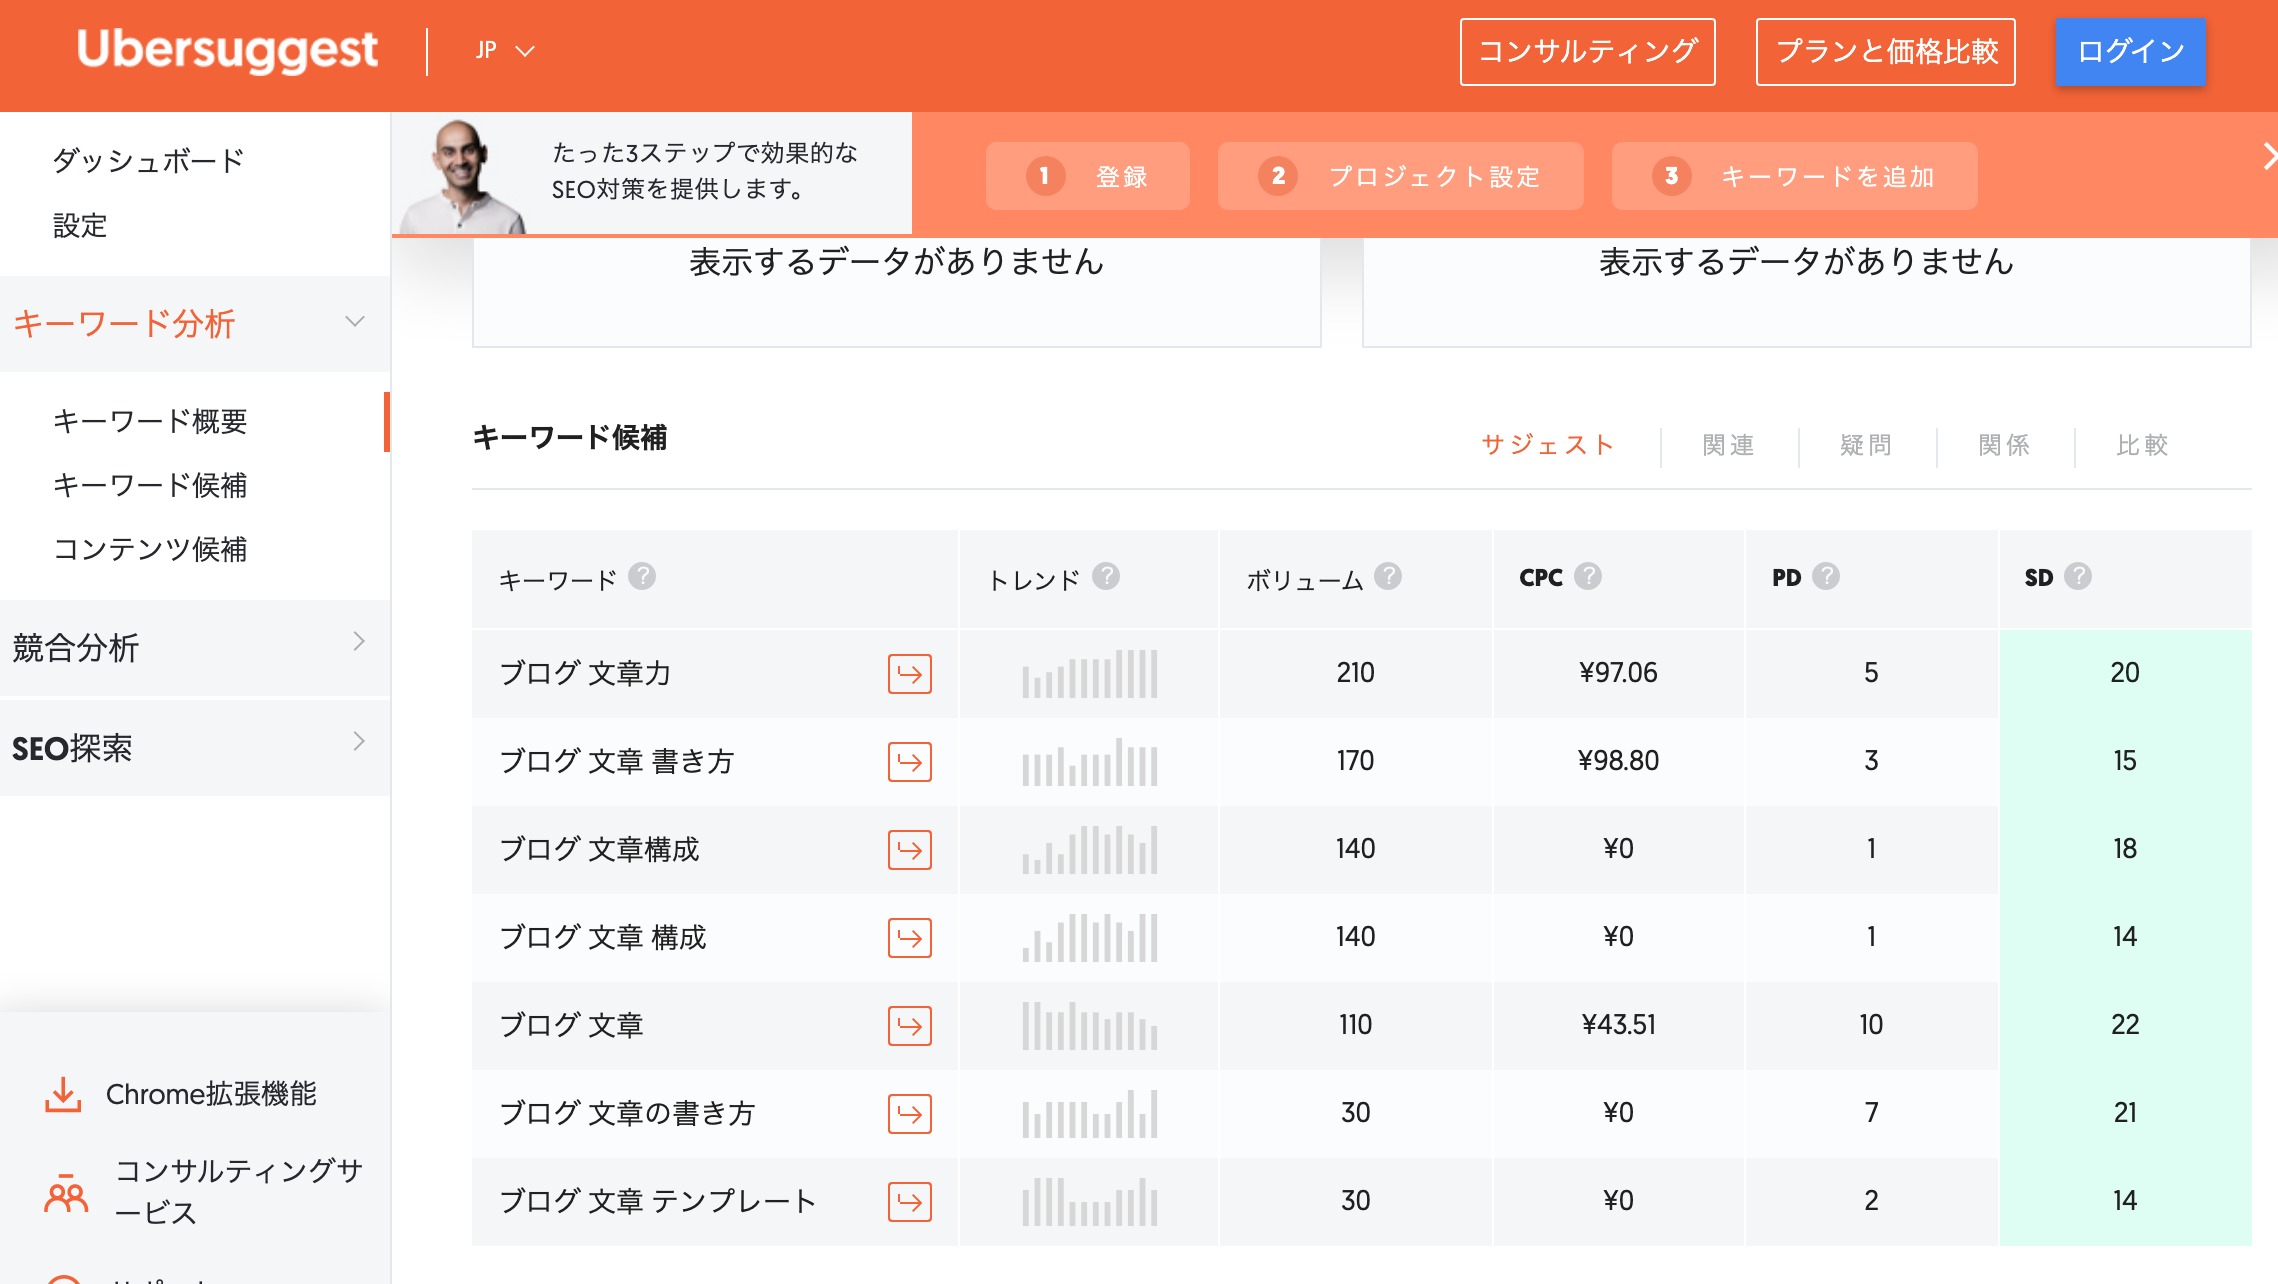Viewport: 2278px width, 1284px height.
Task: Expand the 競合分析 section
Action: pos(358,643)
